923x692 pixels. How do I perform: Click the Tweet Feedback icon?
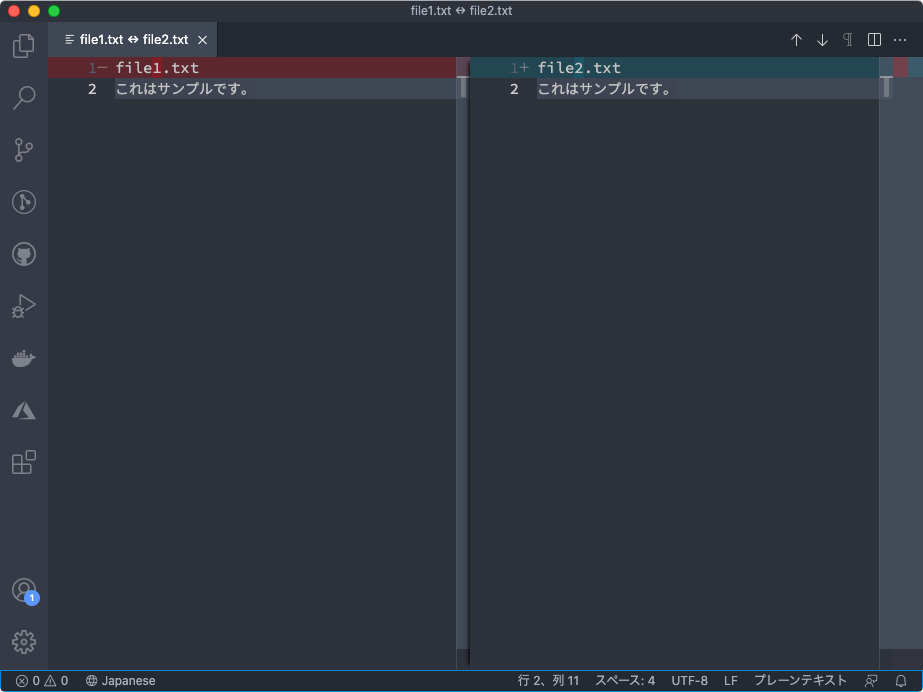pos(871,680)
